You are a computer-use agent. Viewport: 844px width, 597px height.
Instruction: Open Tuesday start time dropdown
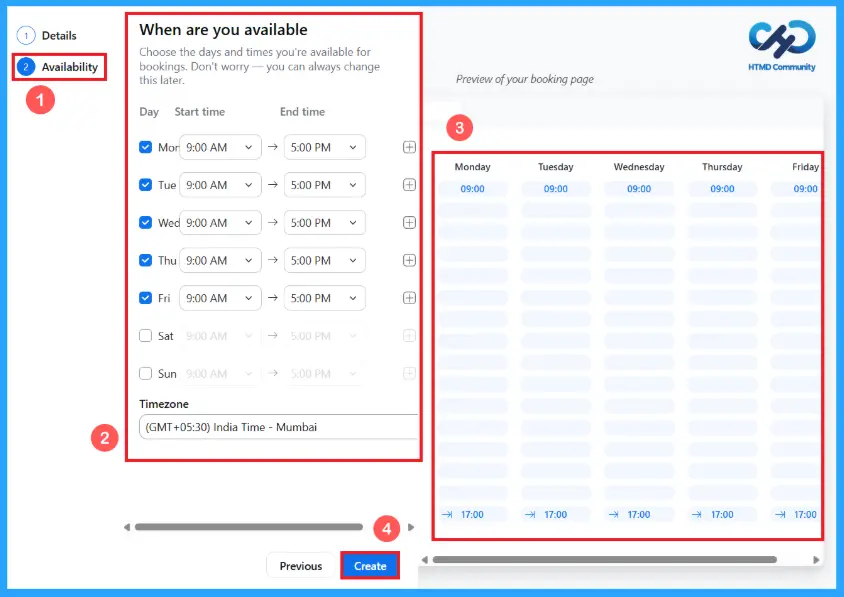220,185
